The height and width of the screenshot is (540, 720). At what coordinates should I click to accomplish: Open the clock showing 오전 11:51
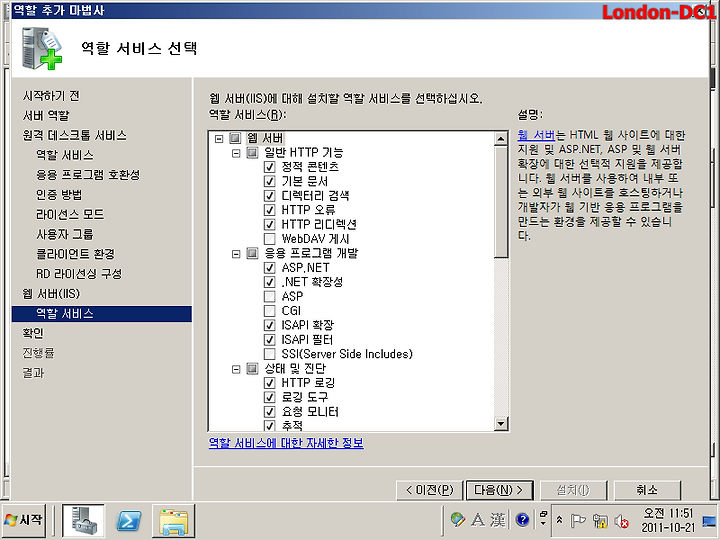[669, 520]
